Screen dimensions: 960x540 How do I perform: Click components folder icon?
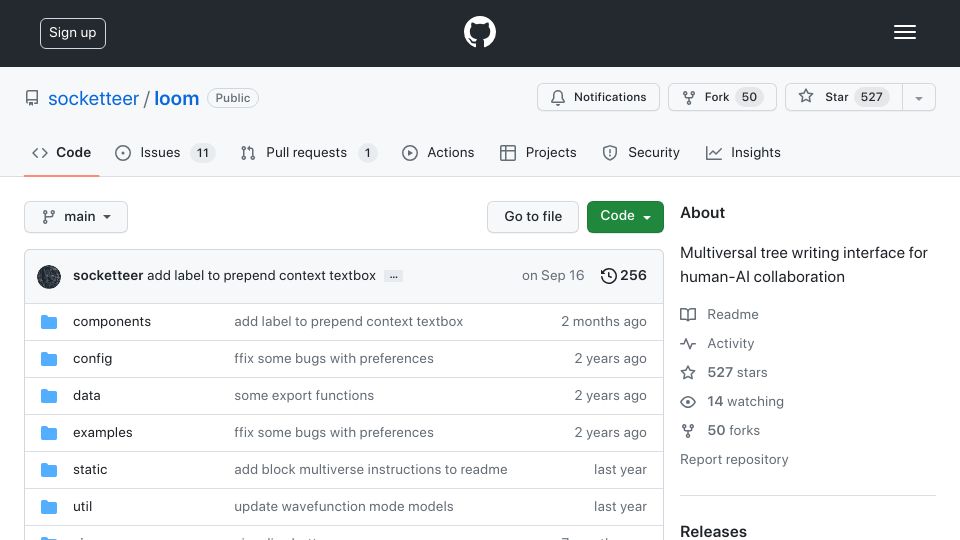tap(49, 322)
